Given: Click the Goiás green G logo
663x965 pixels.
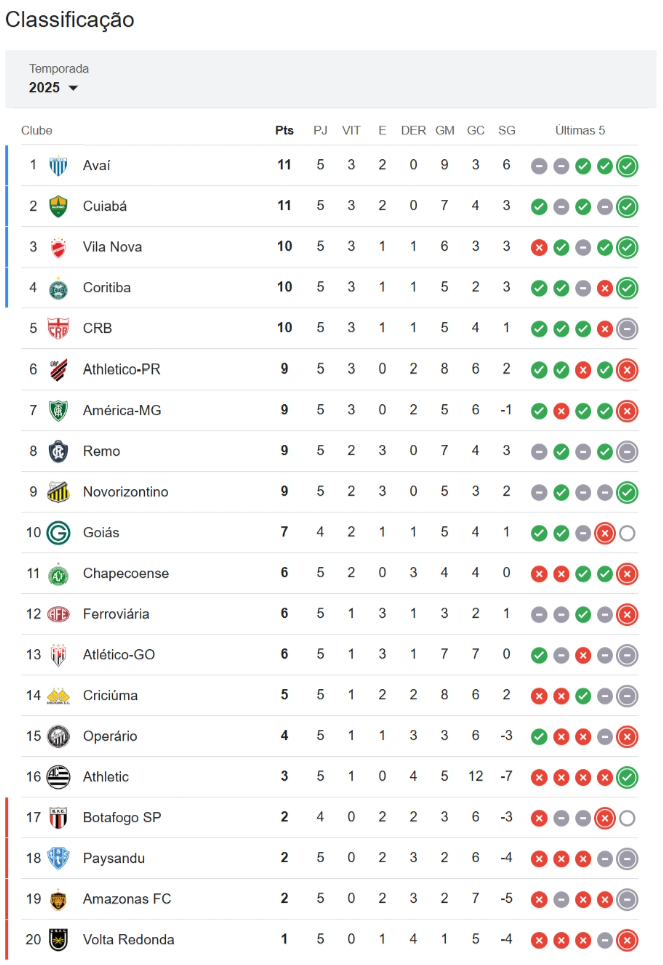Looking at the screenshot, I should point(58,533).
